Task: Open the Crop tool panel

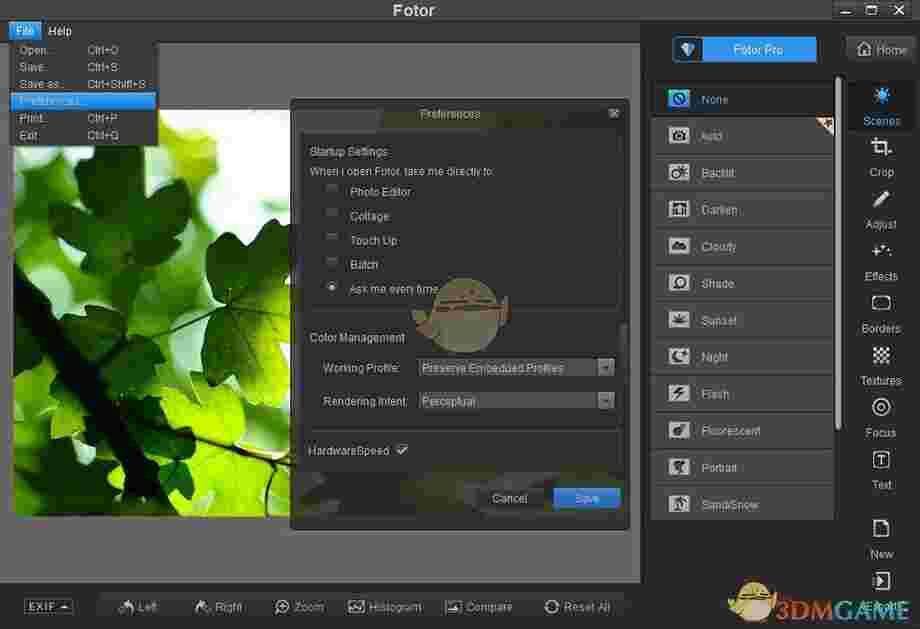Action: pyautogui.click(x=880, y=160)
